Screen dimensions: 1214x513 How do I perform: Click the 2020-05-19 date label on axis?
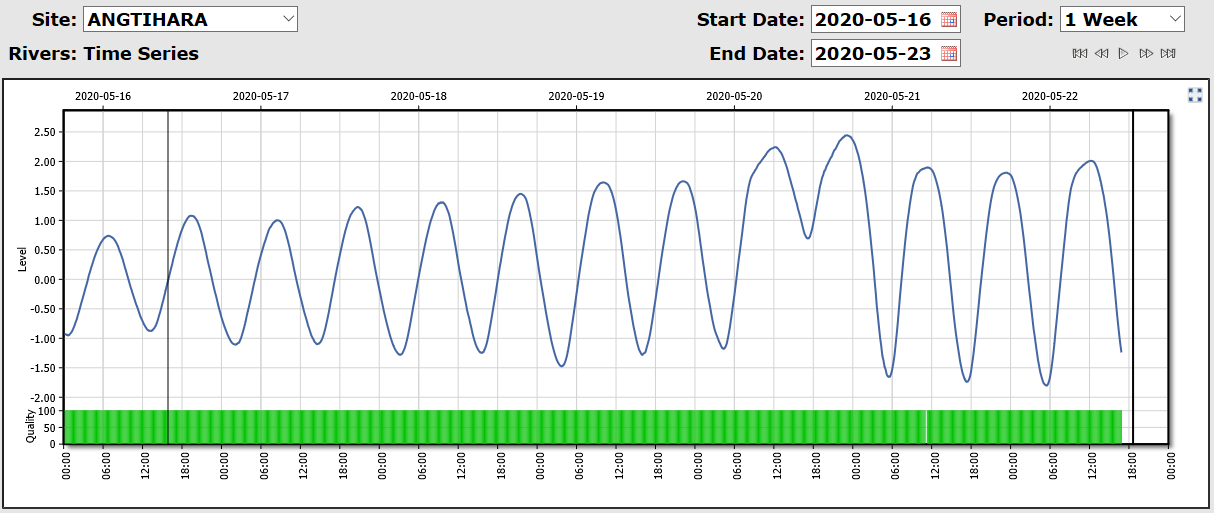pyautogui.click(x=576, y=97)
